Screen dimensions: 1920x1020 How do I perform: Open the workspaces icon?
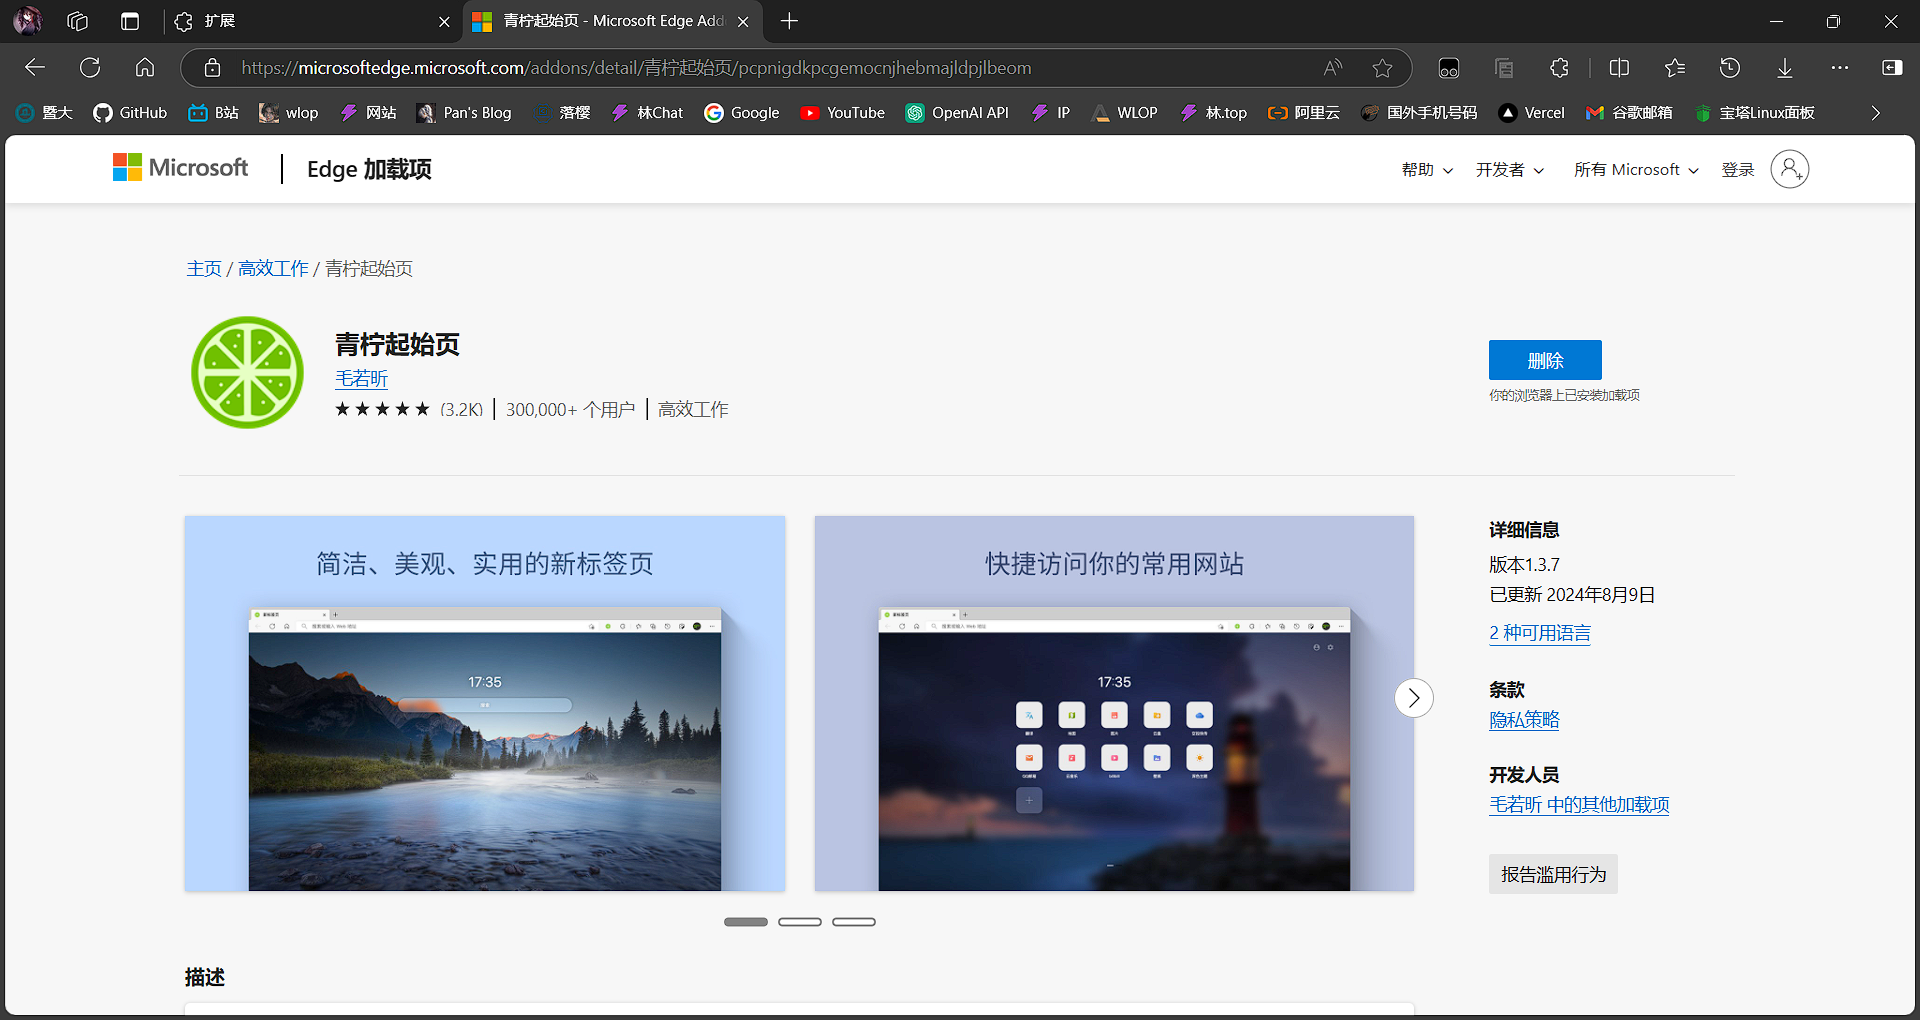point(78,21)
